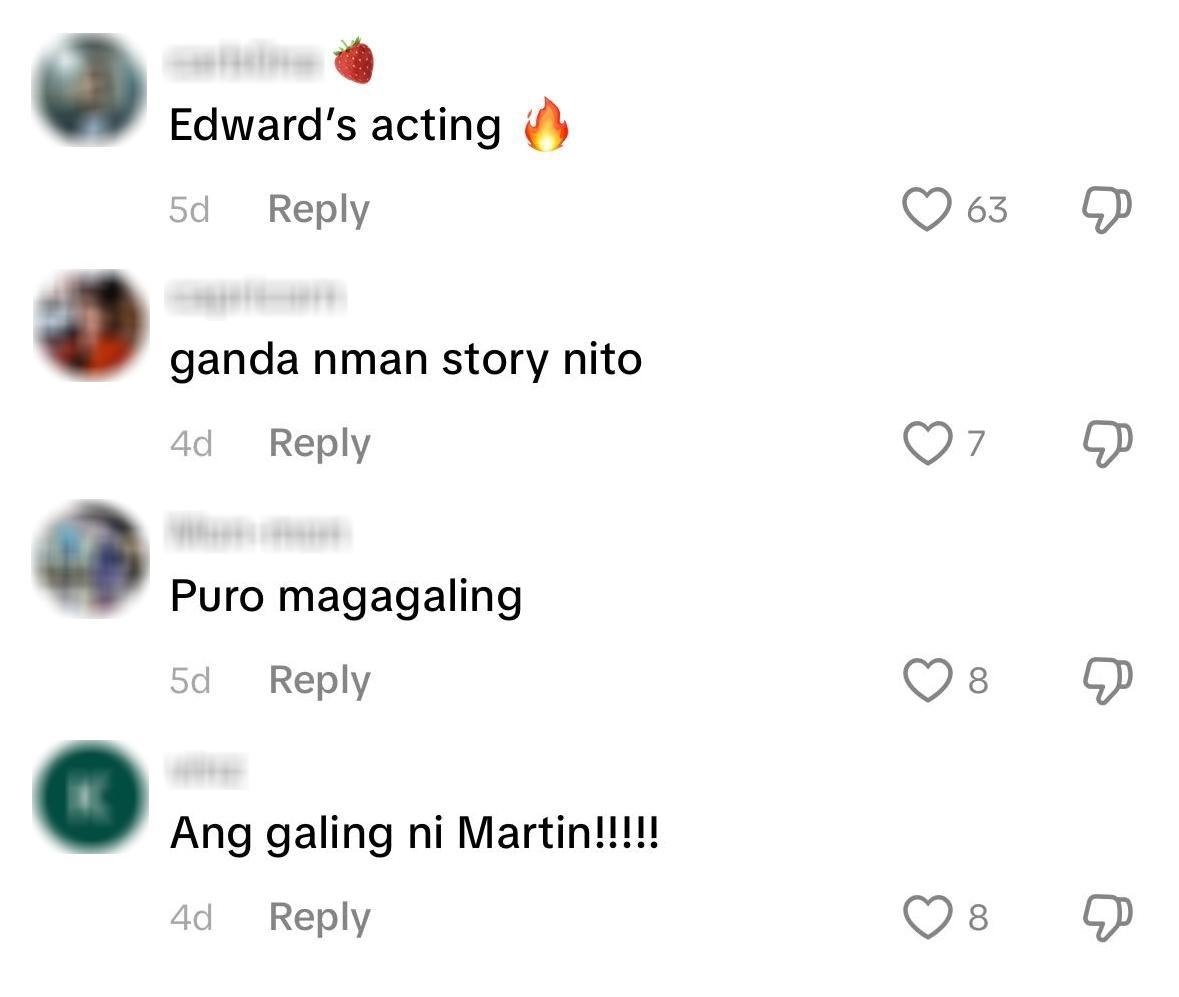1179x997 pixels.
Task: Open blurred username above "Puro magagaling"
Action: (x=259, y=532)
